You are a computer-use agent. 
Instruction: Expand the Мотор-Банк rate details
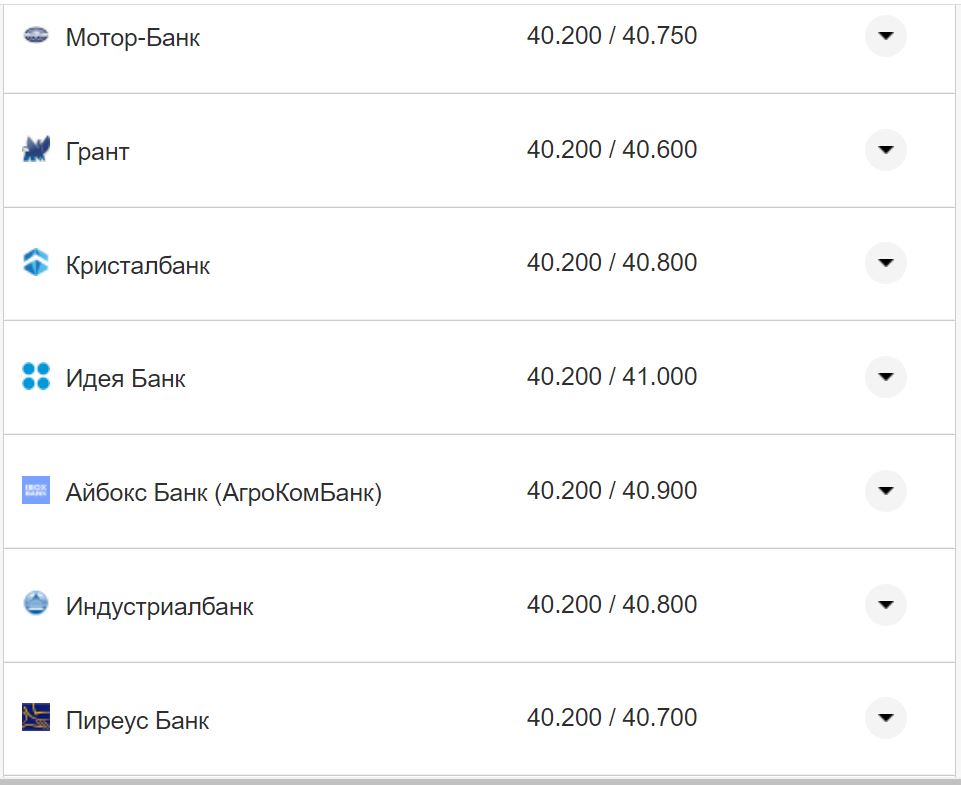pos(885,36)
